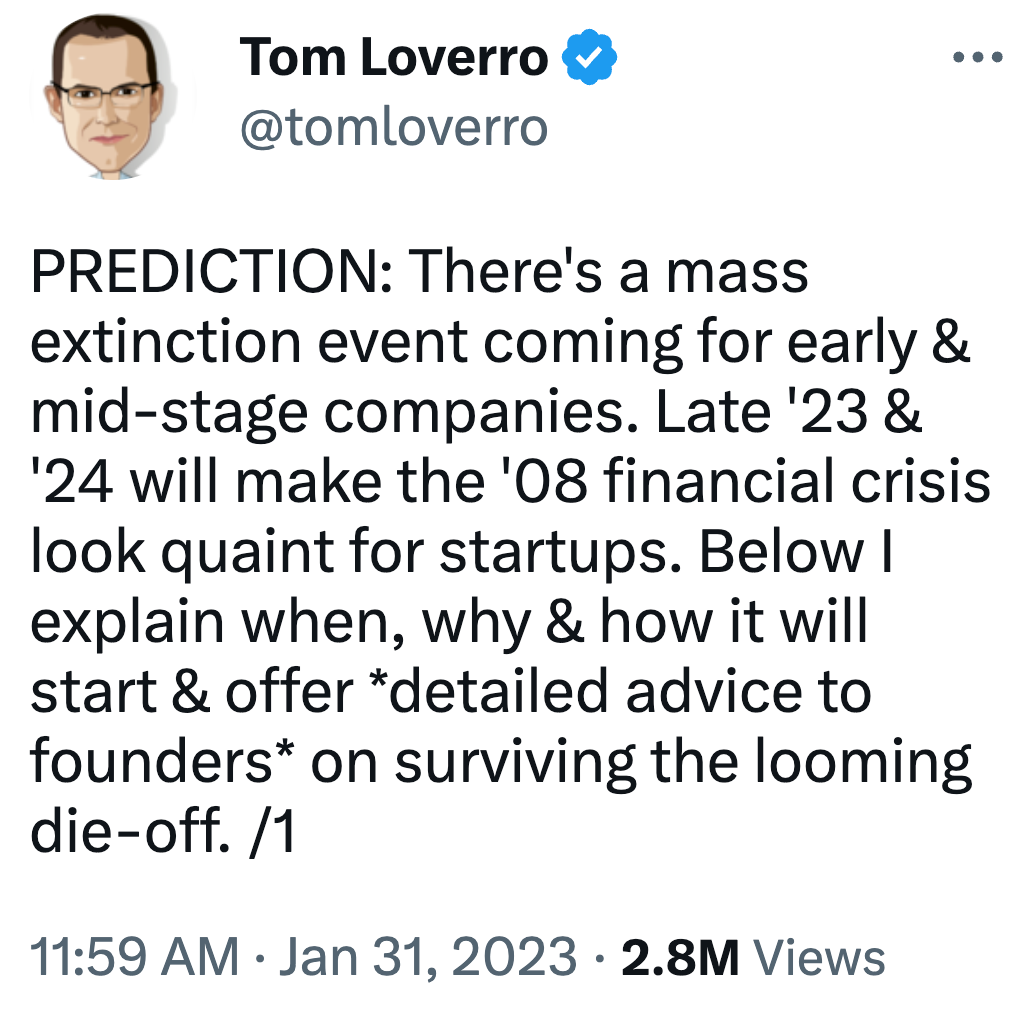The width and height of the screenshot is (1018, 1018).
Task: Click the Views label
Action: [819, 957]
